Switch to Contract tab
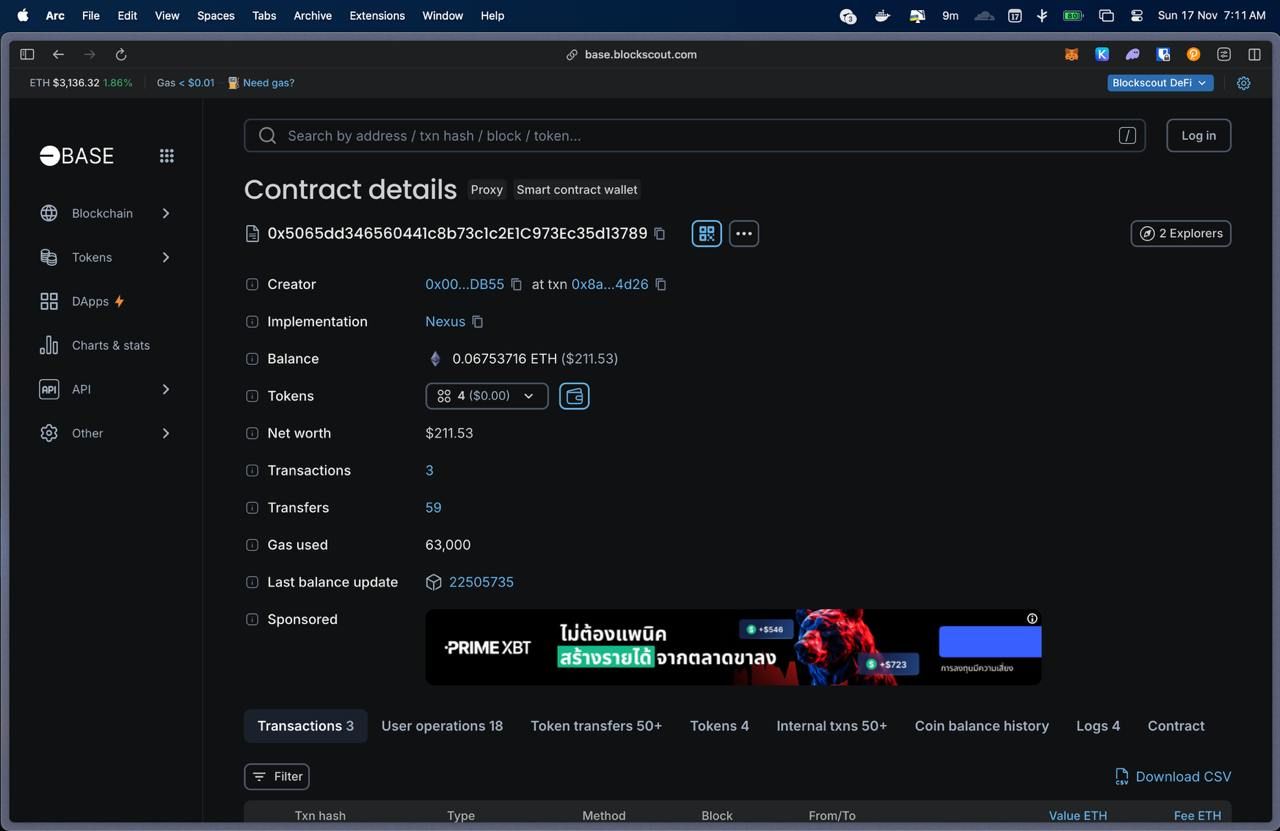This screenshot has width=1280, height=831. point(1176,726)
